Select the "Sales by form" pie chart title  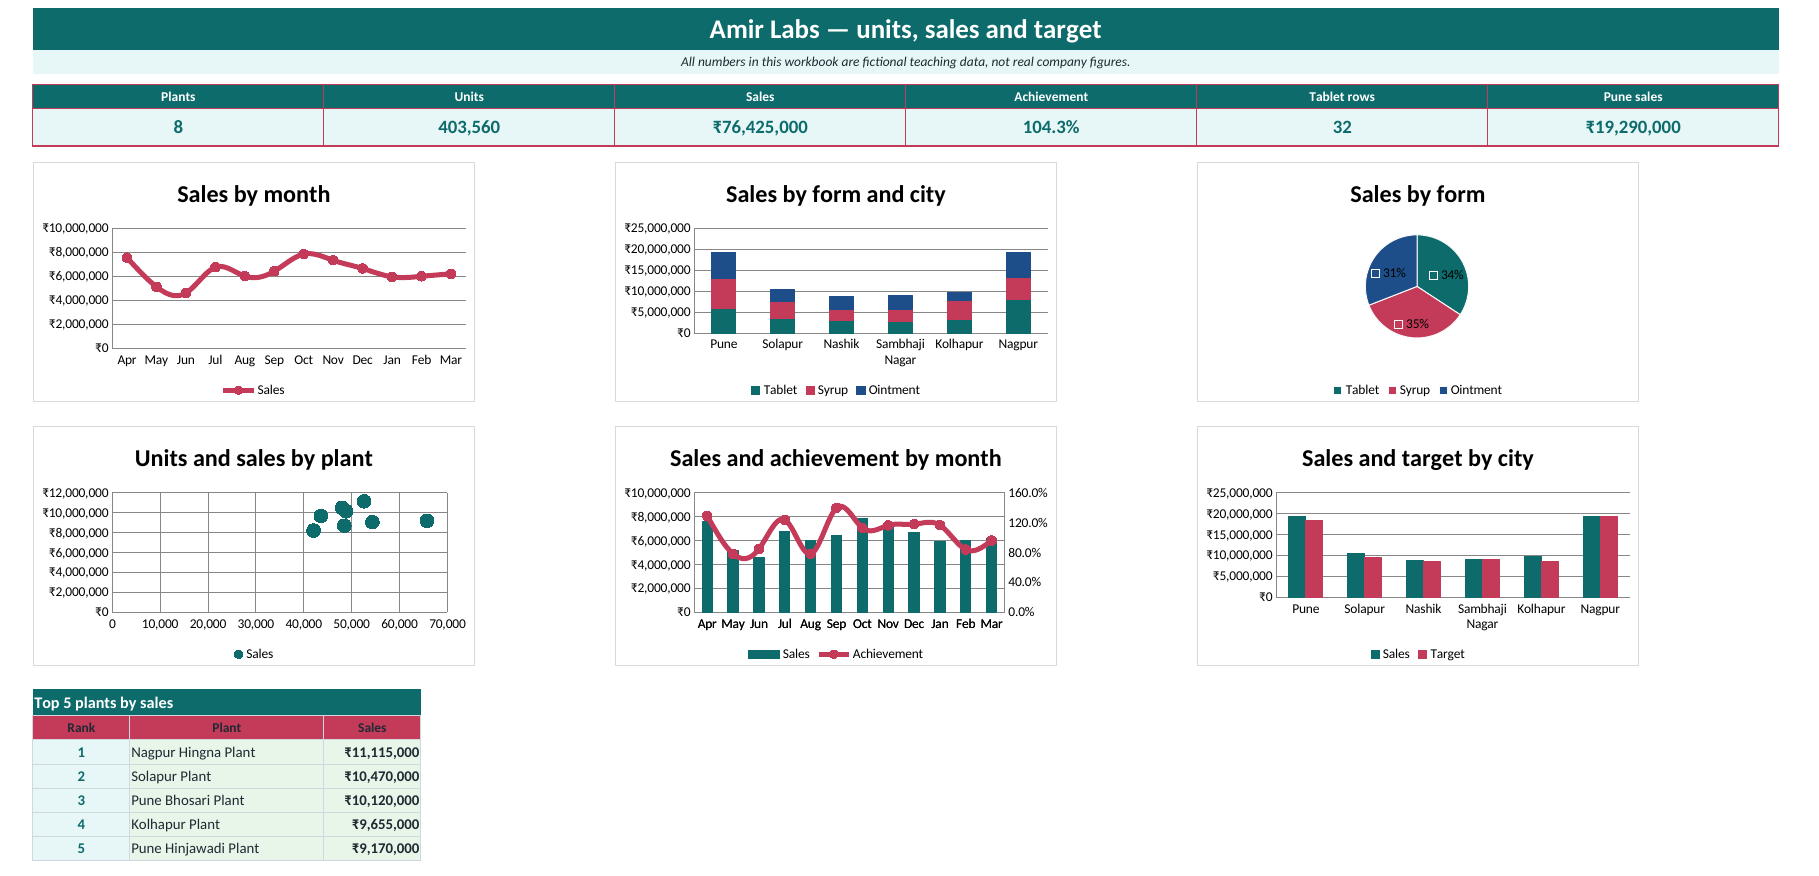1417,194
